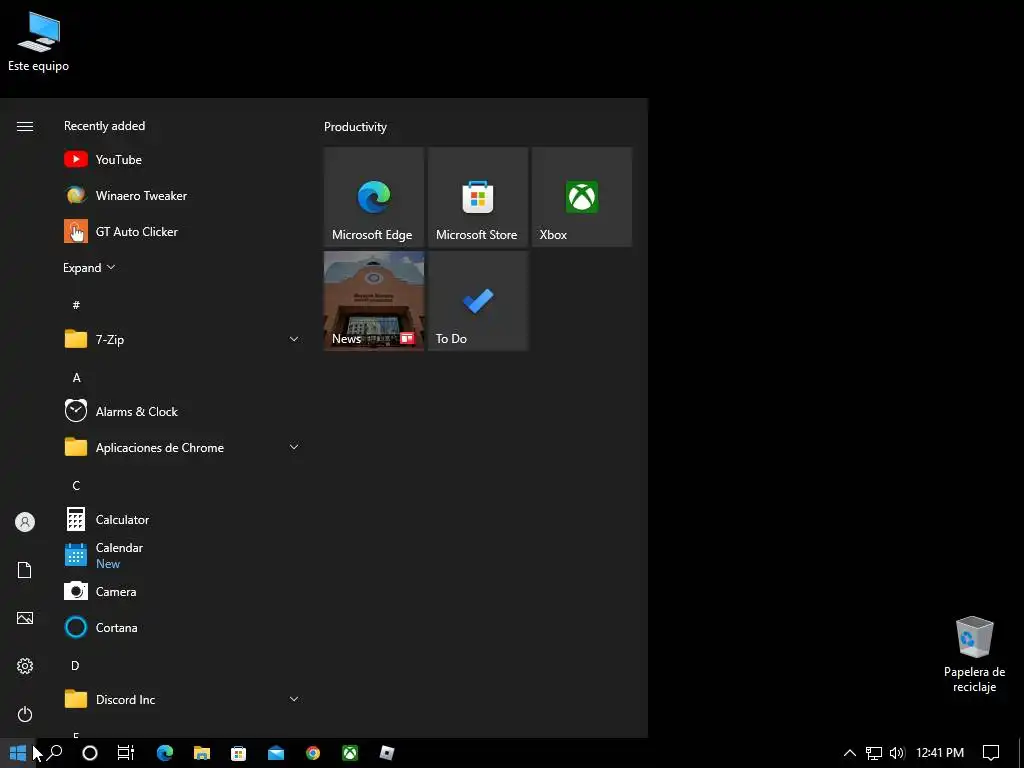The width and height of the screenshot is (1024, 768).
Task: Launch Google Chrome from taskbar
Action: 313,753
